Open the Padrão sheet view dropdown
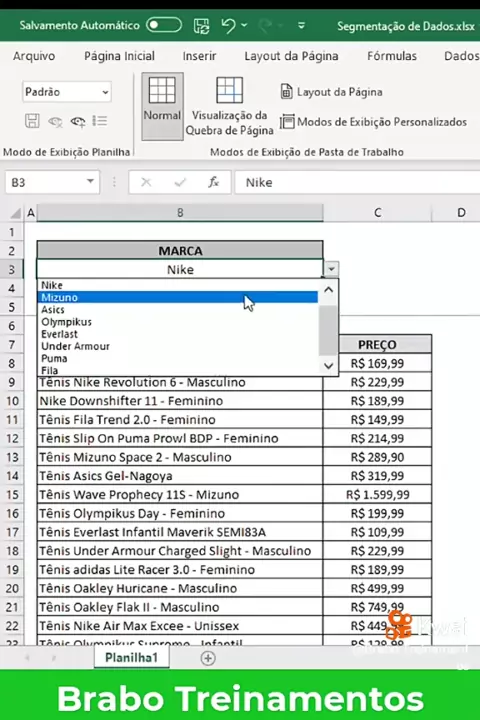Viewport: 480px width, 720px height. pos(67,92)
